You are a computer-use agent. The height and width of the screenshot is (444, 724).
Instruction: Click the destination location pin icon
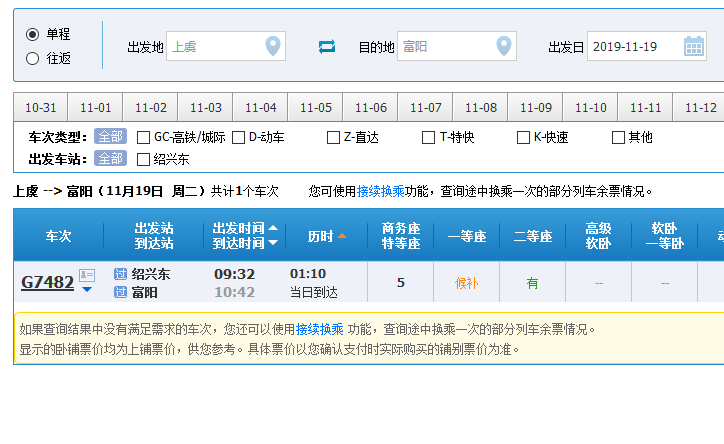coord(504,46)
